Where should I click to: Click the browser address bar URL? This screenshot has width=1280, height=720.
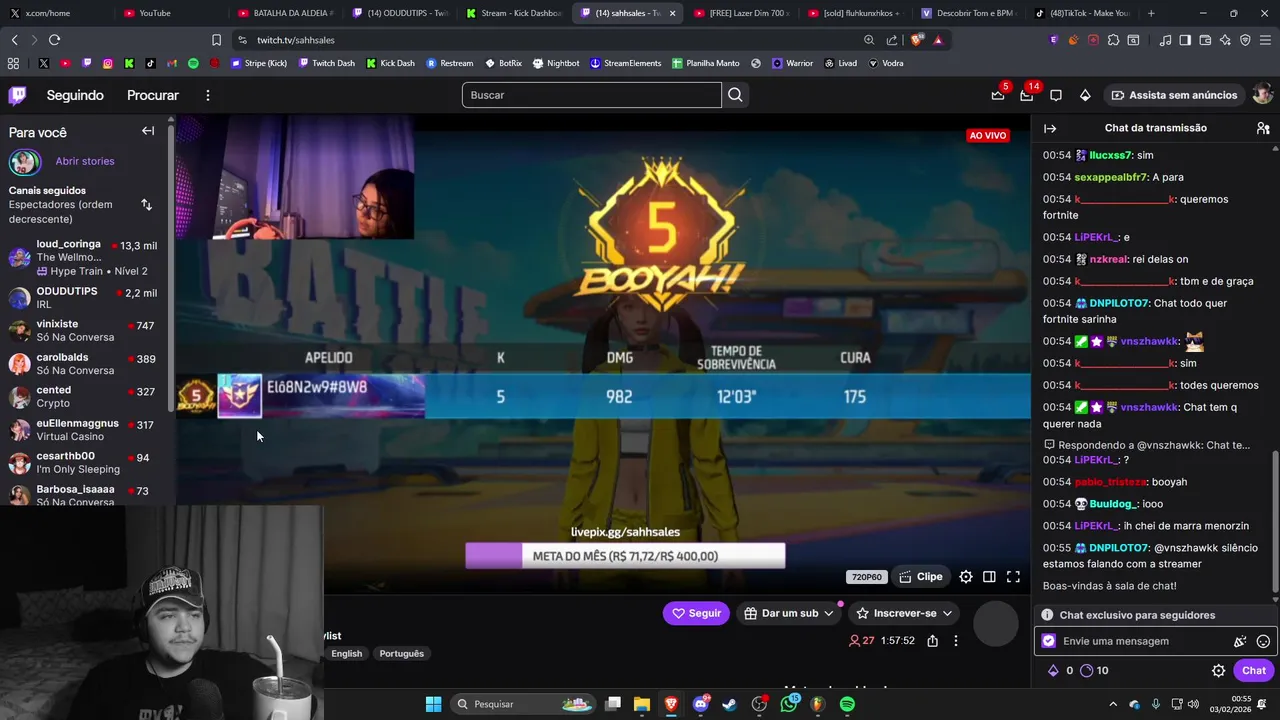click(296, 40)
